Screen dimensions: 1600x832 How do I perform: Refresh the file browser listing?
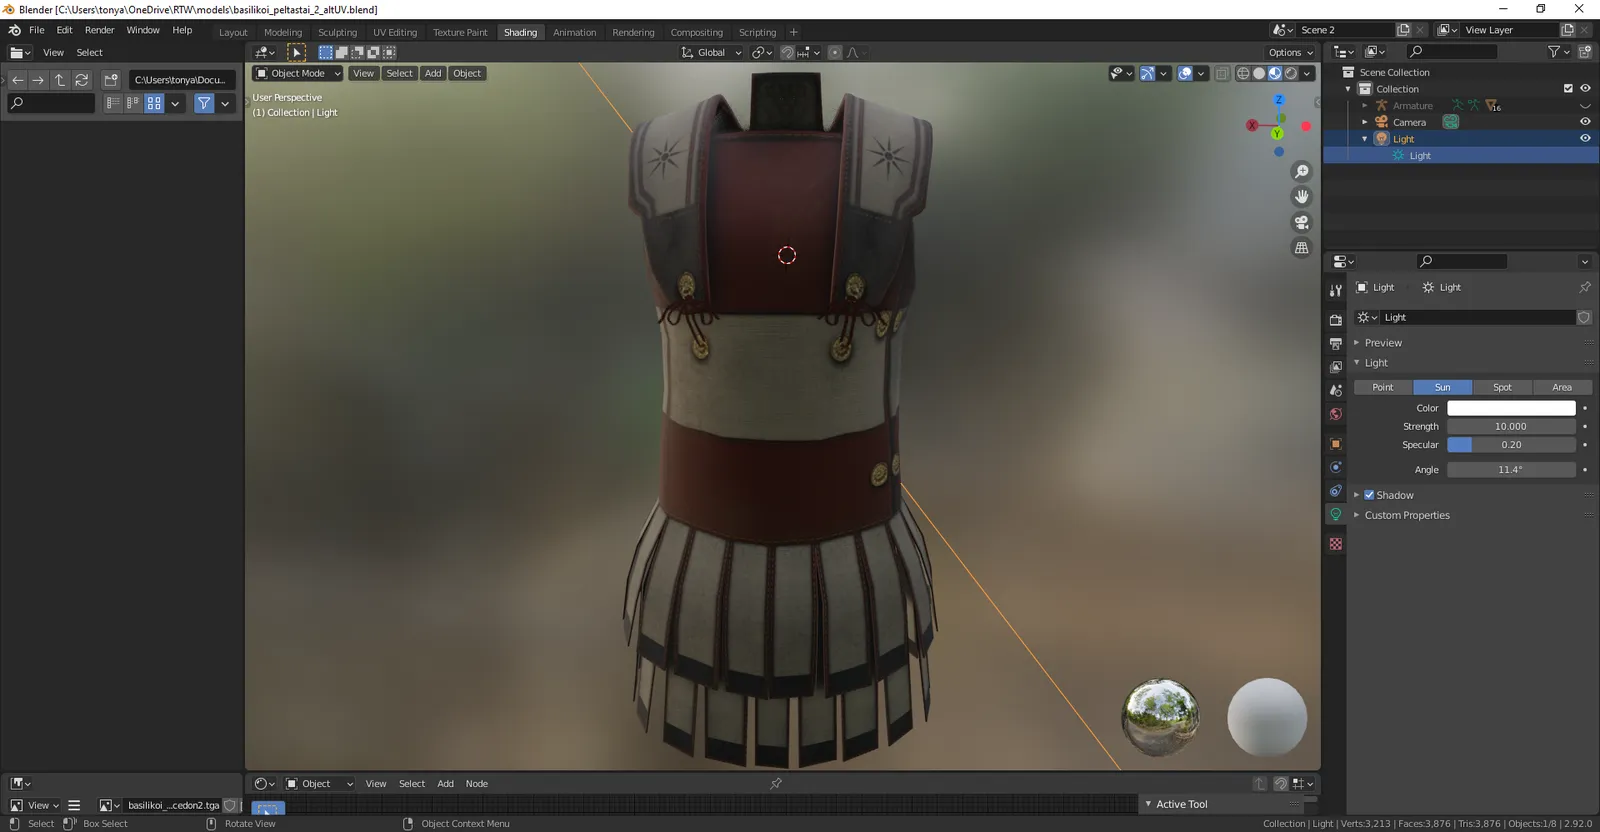point(82,80)
